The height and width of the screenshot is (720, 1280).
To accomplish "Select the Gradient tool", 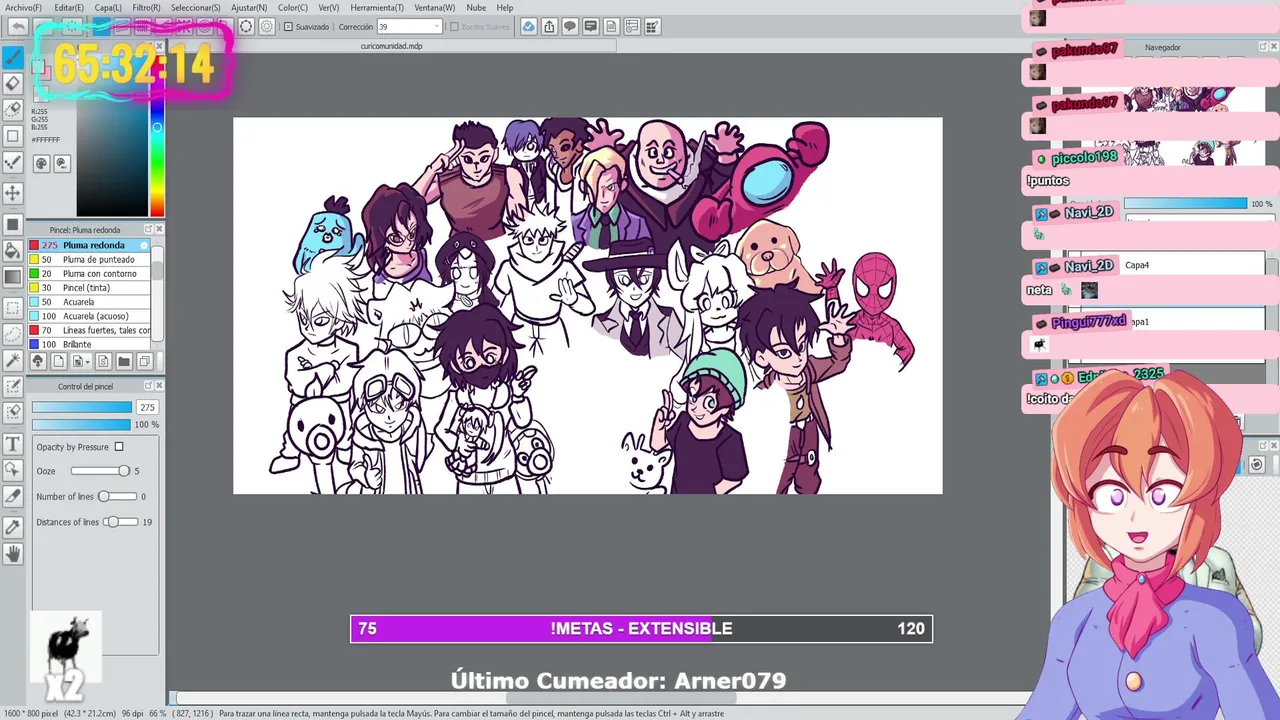I will coord(13,277).
